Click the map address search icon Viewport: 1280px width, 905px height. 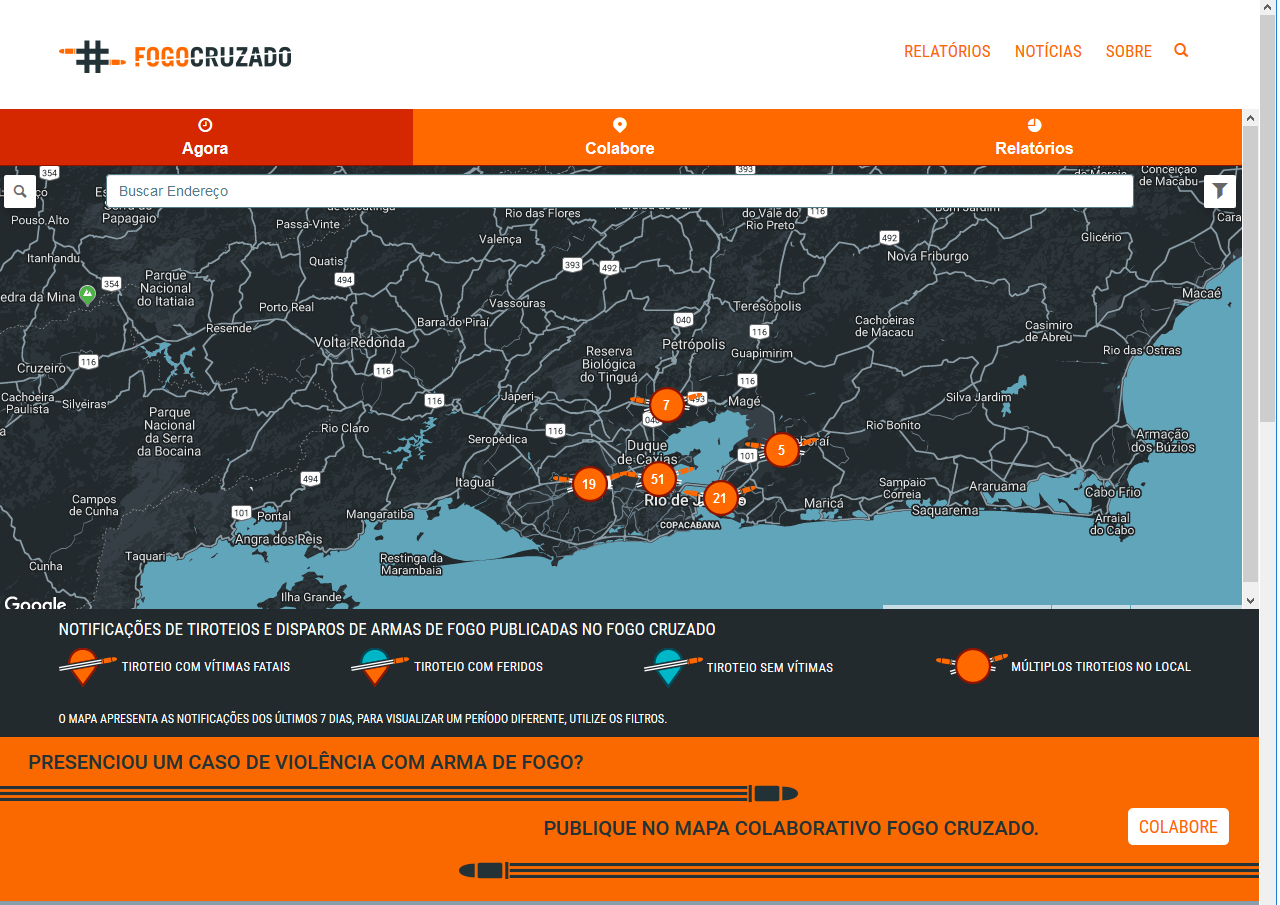click(x=20, y=191)
